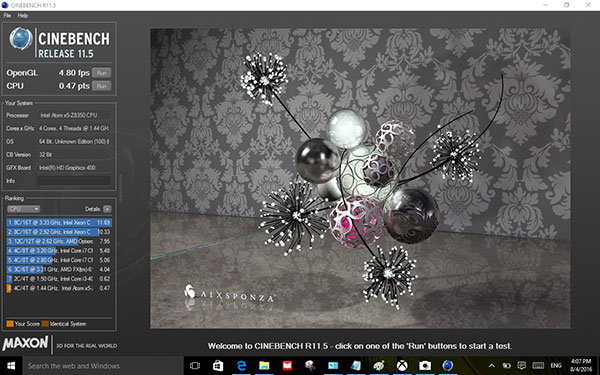Run the OpenGL benchmark test
This screenshot has height=375, width=600.
101,73
